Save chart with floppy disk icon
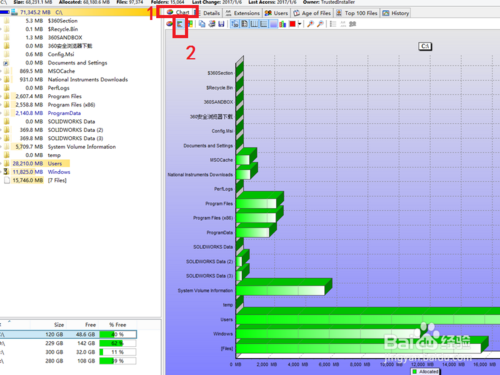 pos(221,24)
